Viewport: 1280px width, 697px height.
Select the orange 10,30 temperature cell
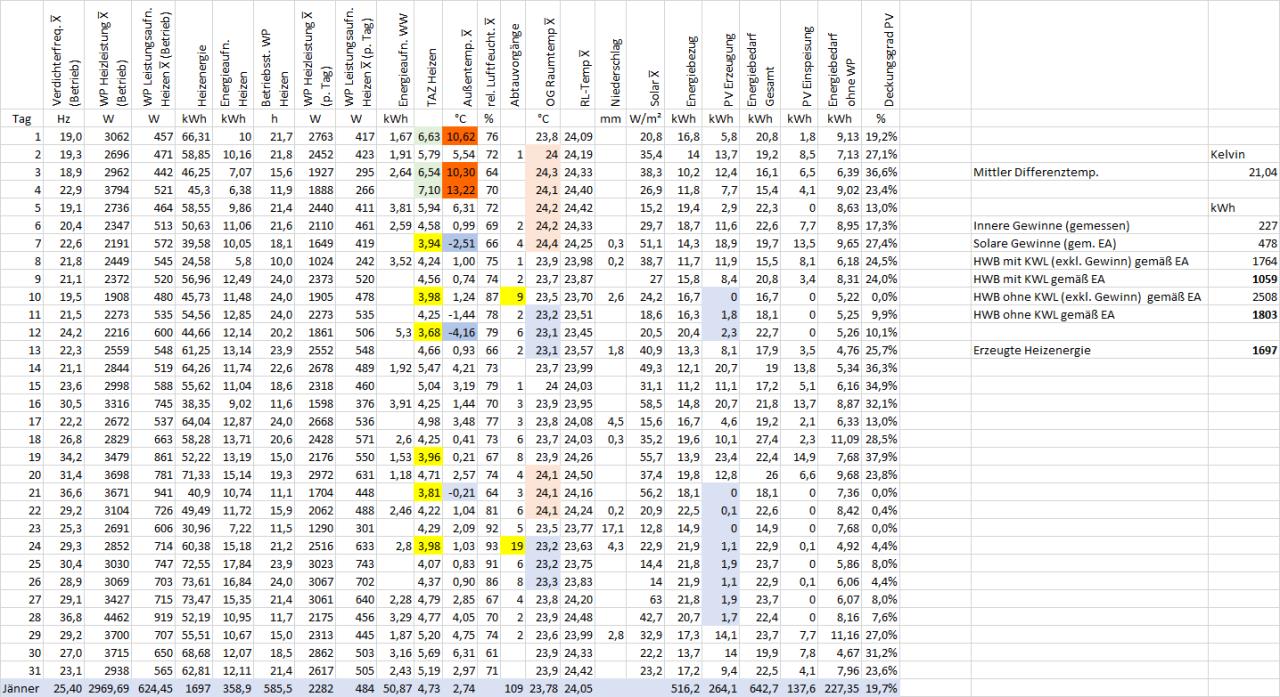pos(459,172)
